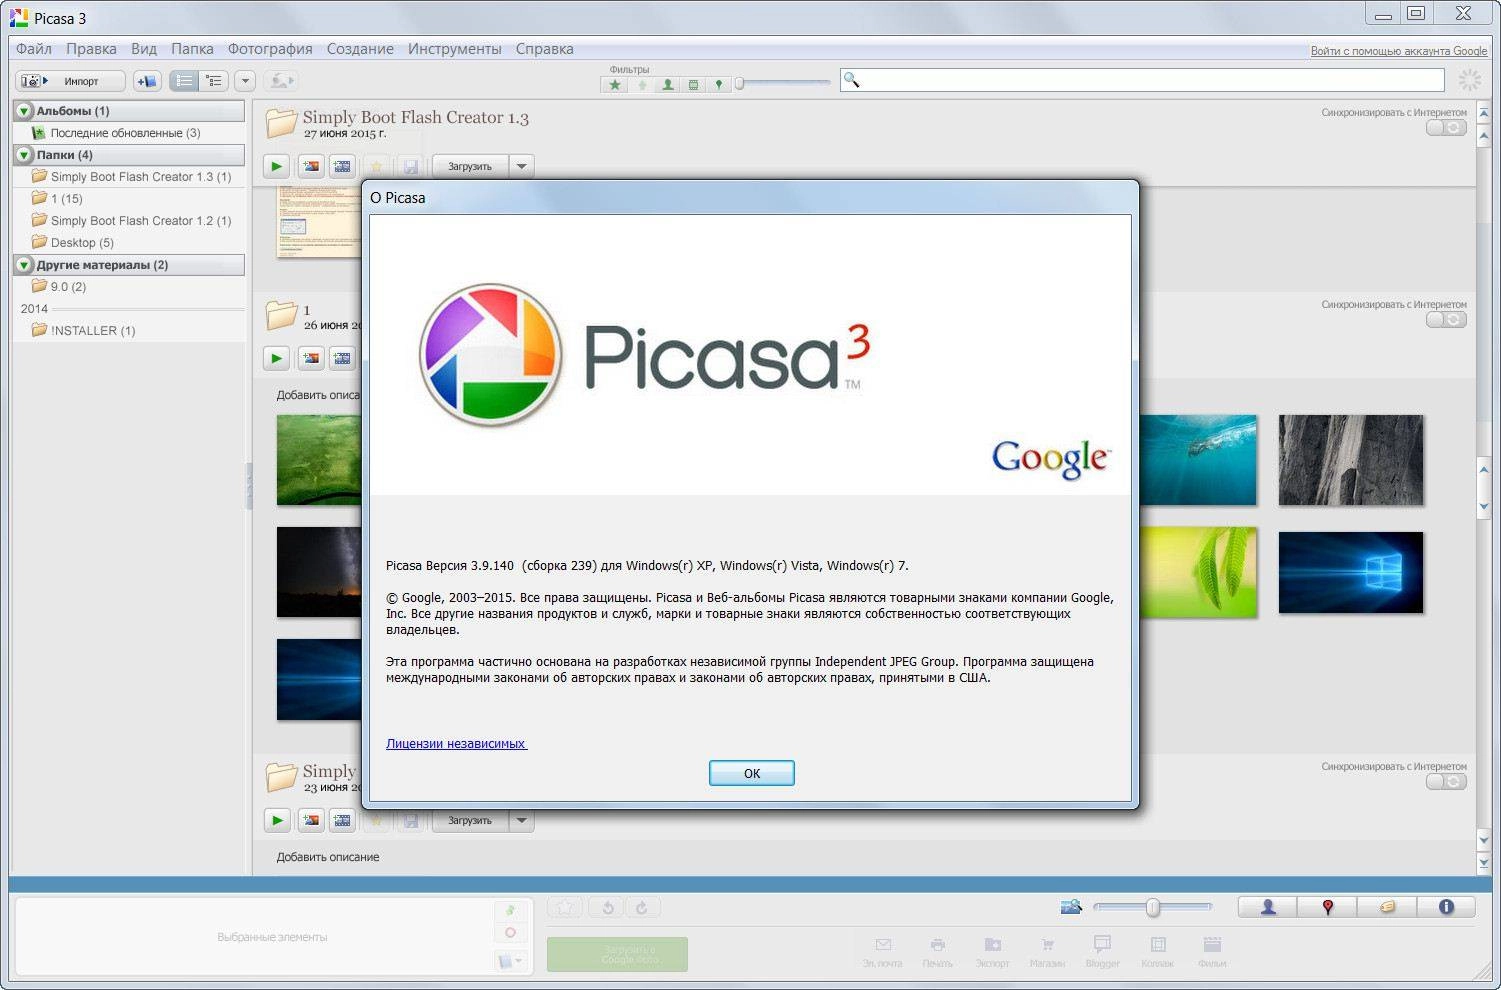This screenshot has height=990, width=1501.
Task: Click the red clear circle in selection tray
Action: pos(510,933)
